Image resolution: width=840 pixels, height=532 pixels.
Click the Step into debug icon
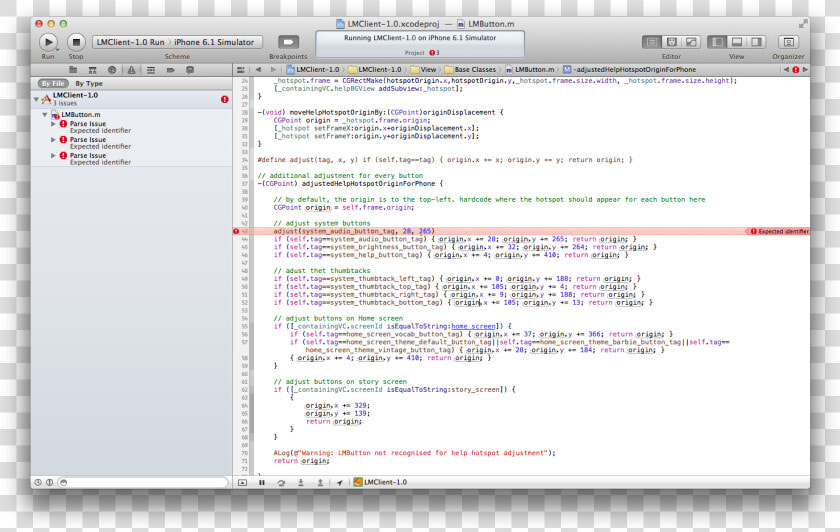pos(301,482)
